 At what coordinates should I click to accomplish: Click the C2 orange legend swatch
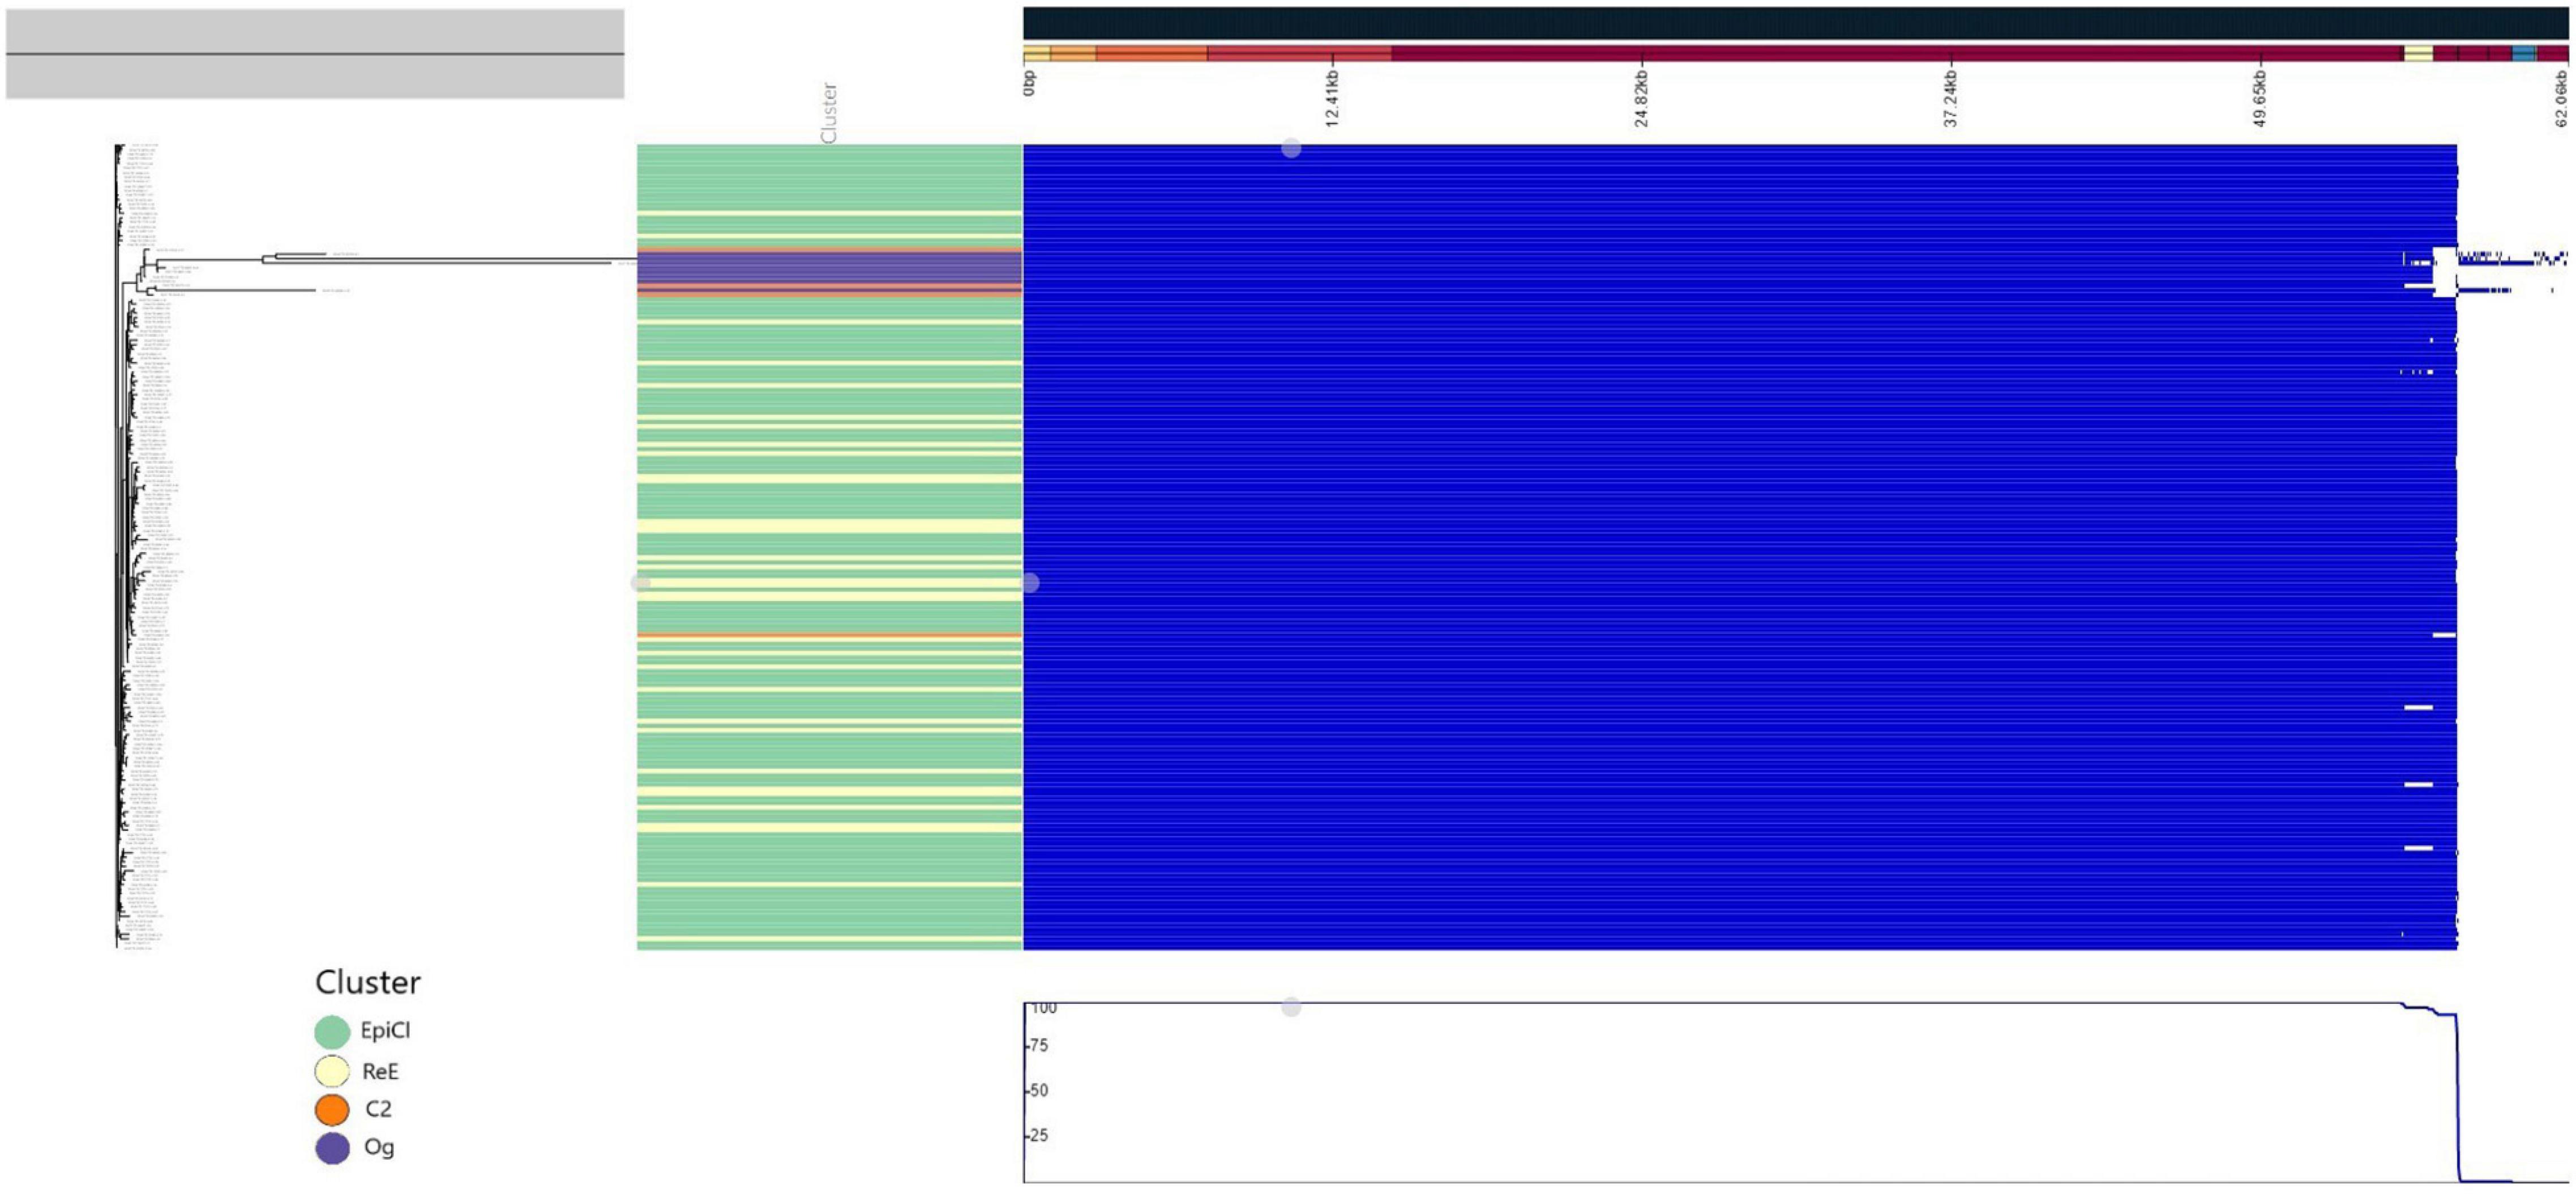[332, 1109]
